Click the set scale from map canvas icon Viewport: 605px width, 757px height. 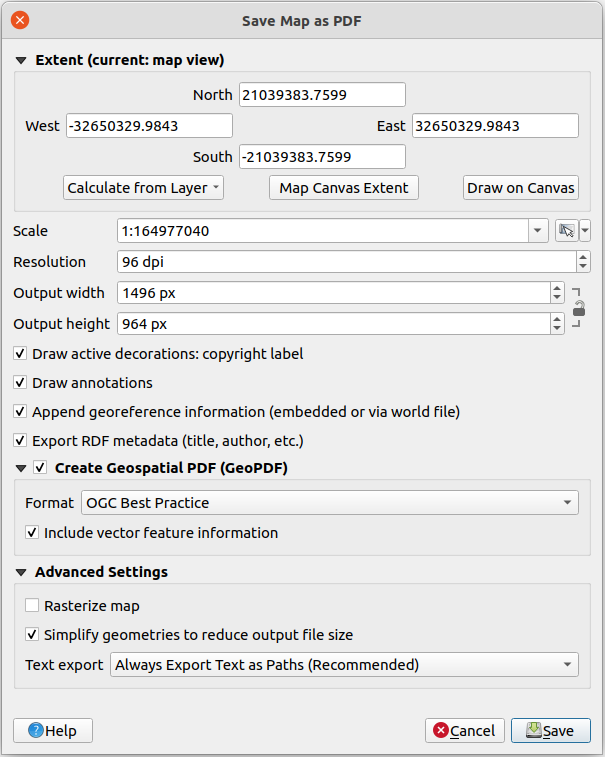(x=566, y=231)
